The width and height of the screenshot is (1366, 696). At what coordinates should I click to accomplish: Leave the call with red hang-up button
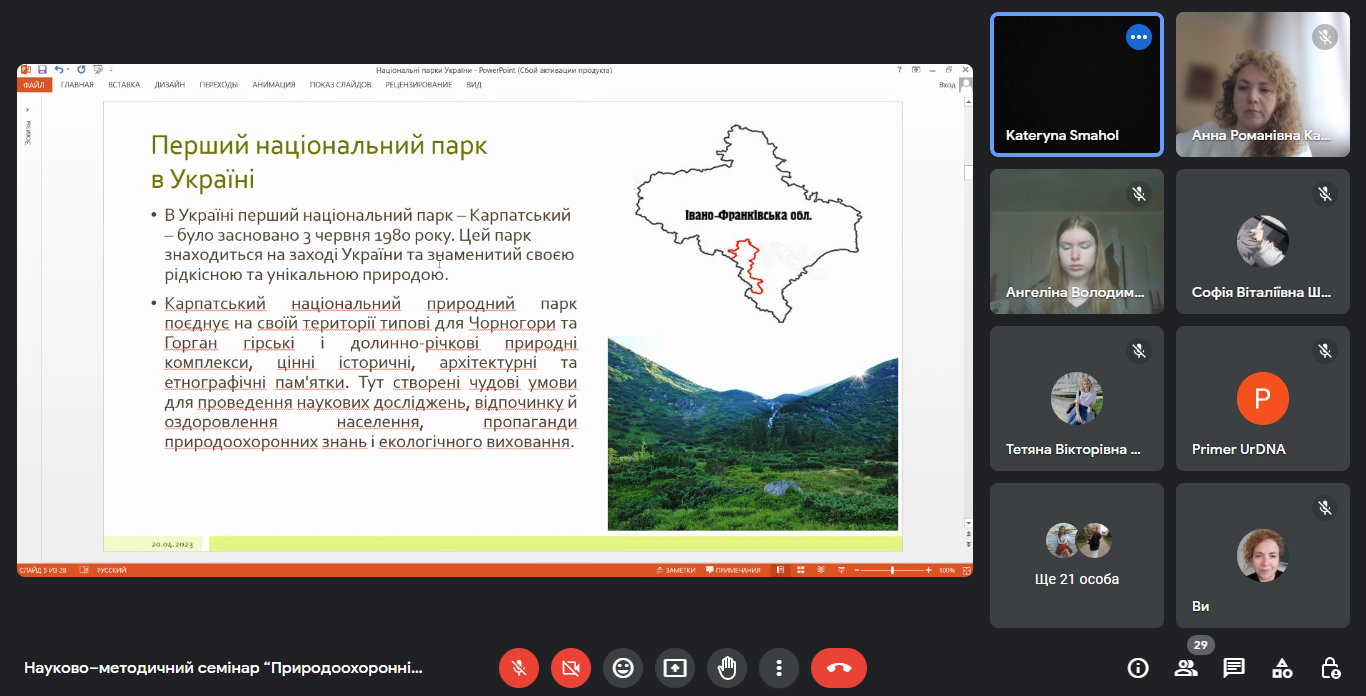pyautogui.click(x=838, y=668)
